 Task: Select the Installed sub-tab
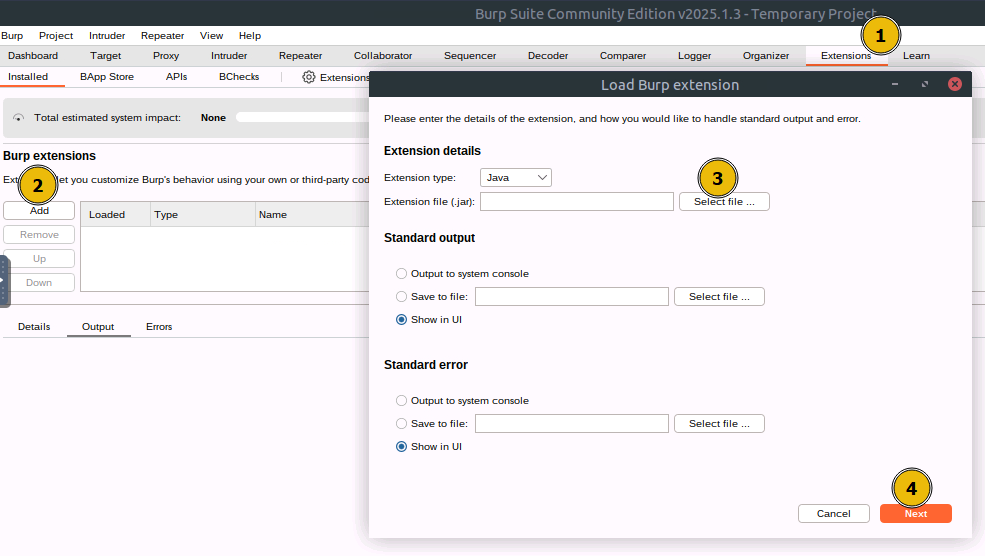(28, 77)
